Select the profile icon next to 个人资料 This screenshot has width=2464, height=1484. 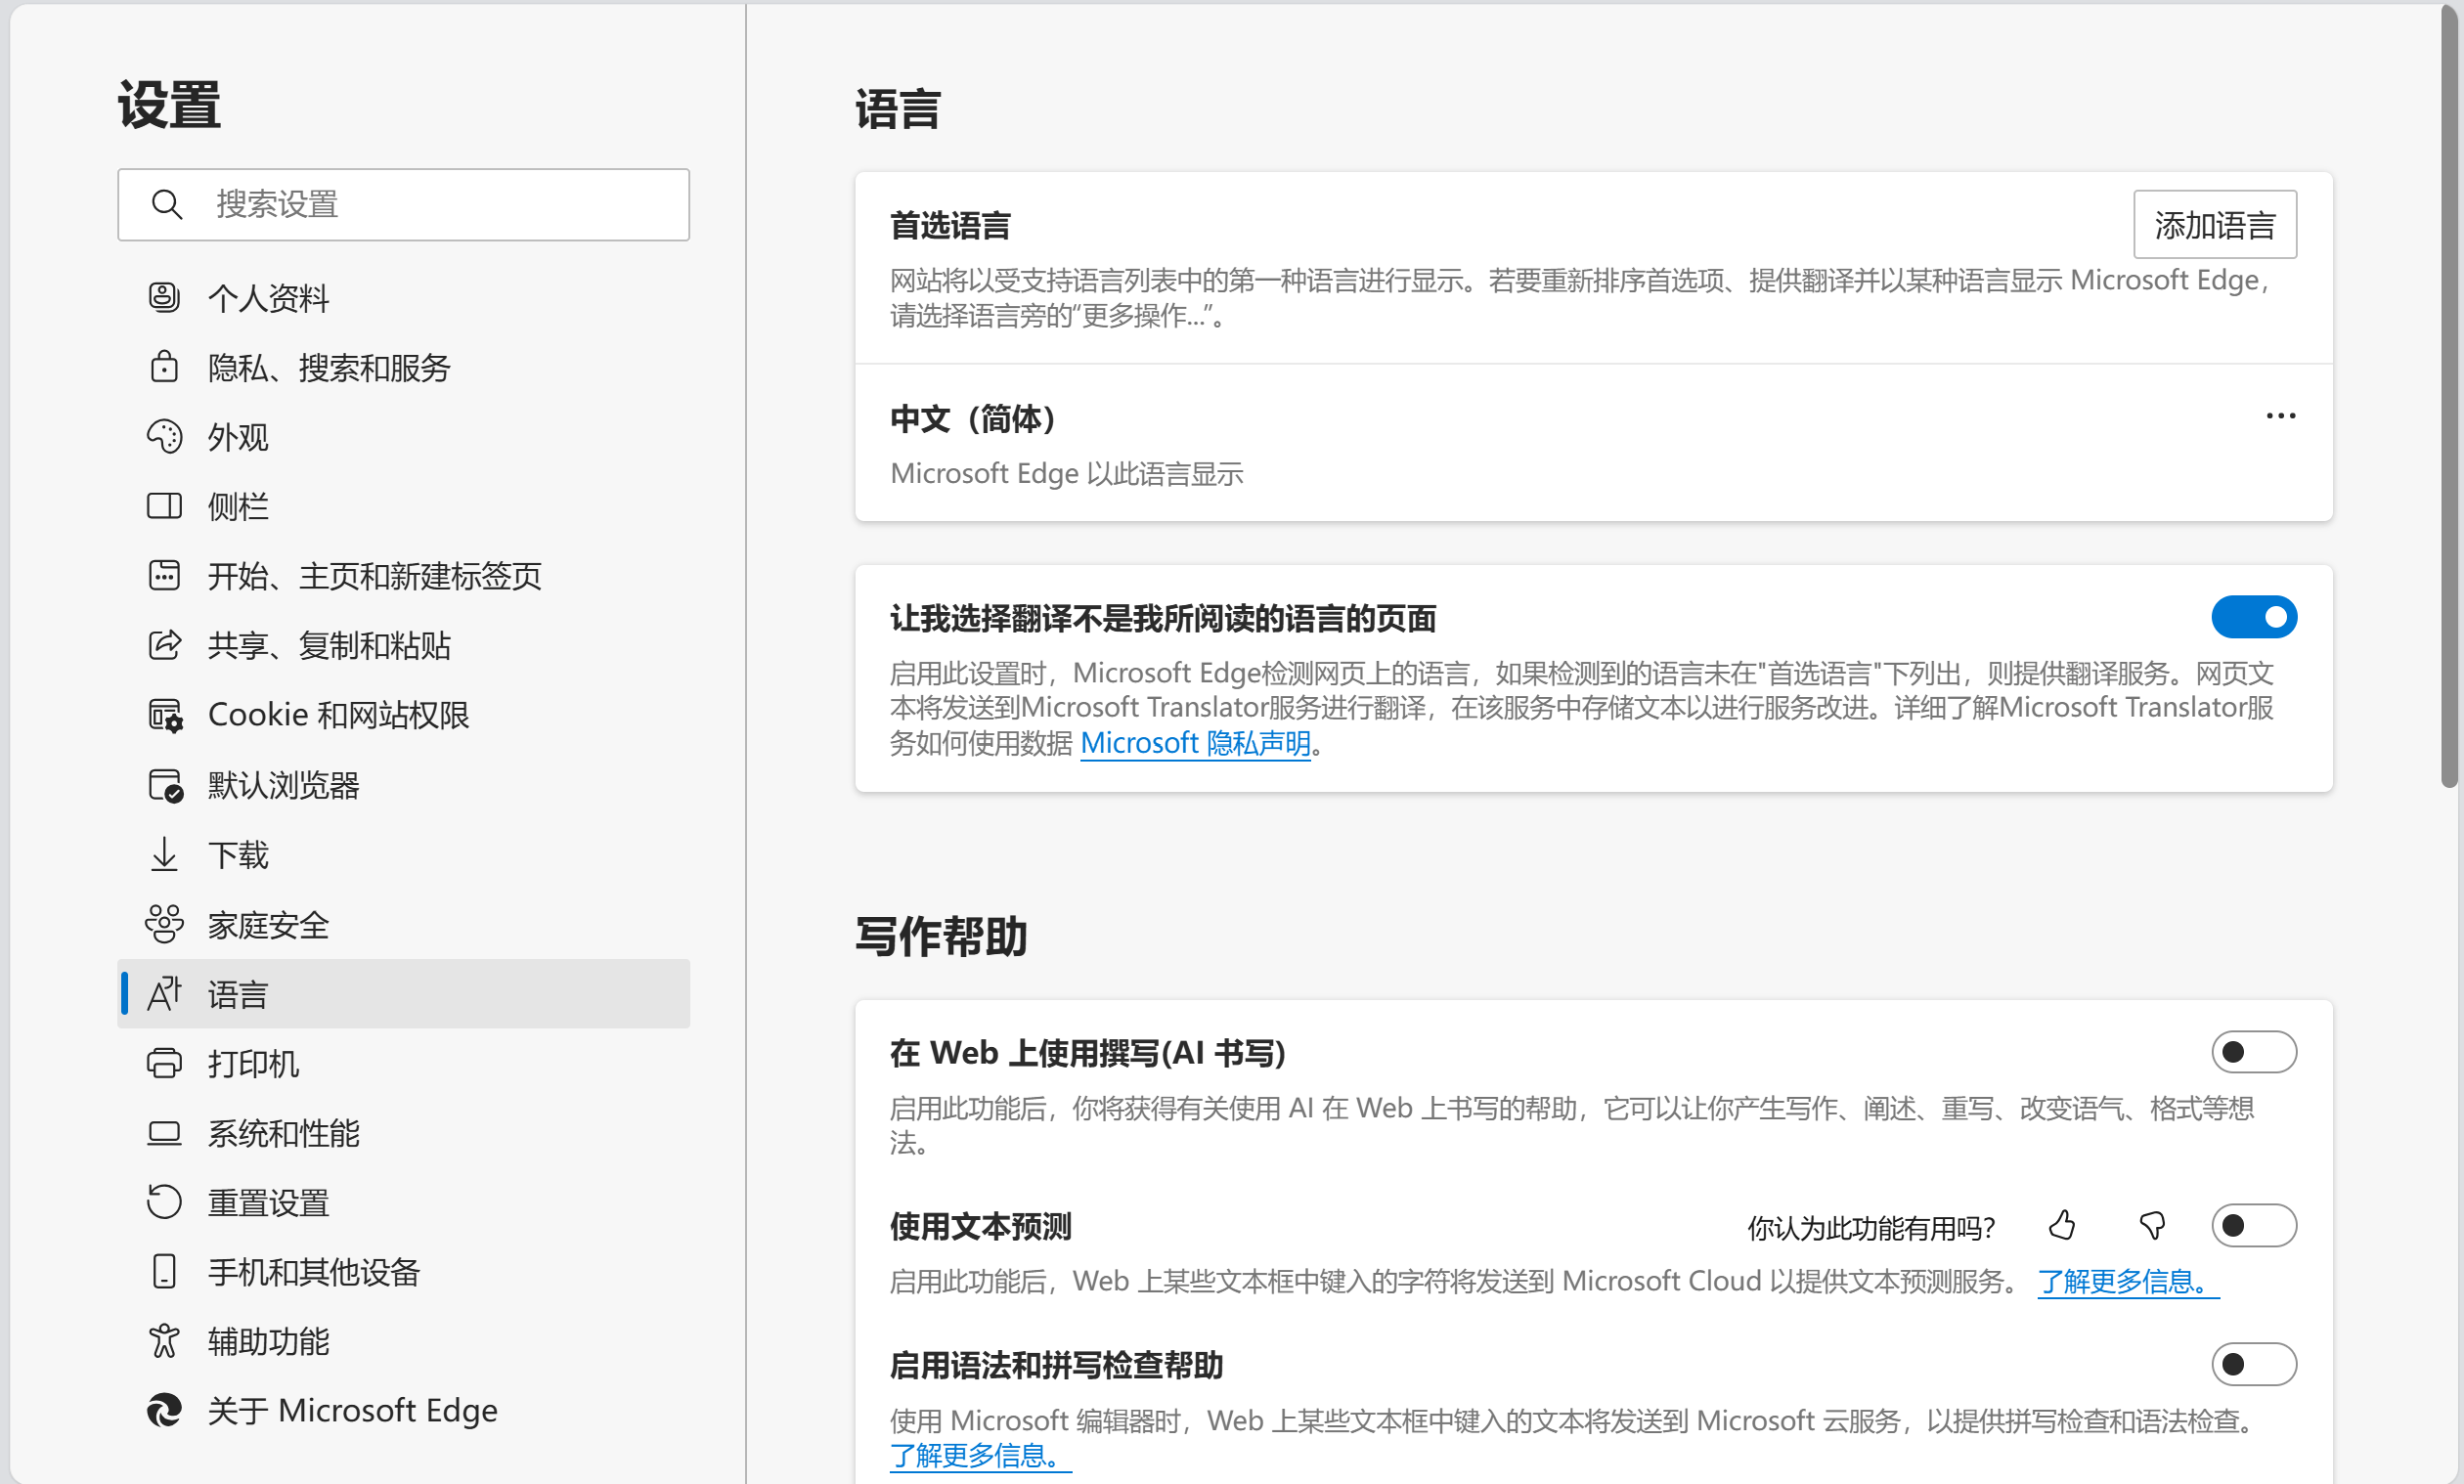point(164,297)
